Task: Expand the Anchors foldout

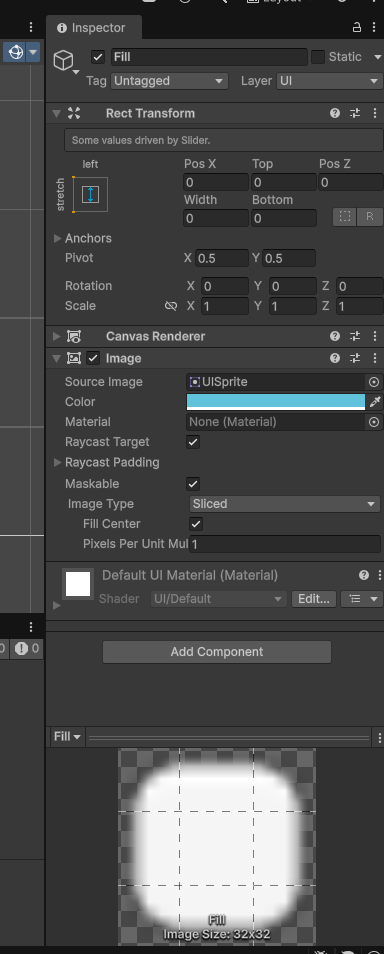Action: [58, 238]
